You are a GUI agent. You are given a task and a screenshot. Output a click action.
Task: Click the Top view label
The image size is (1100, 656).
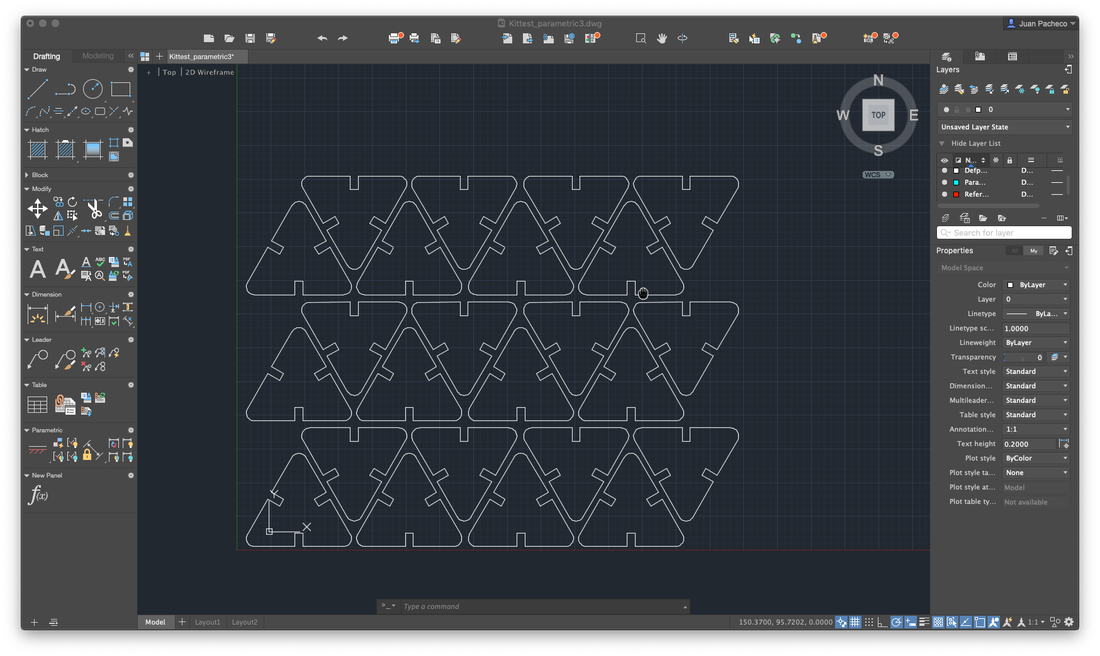pyautogui.click(x=169, y=72)
